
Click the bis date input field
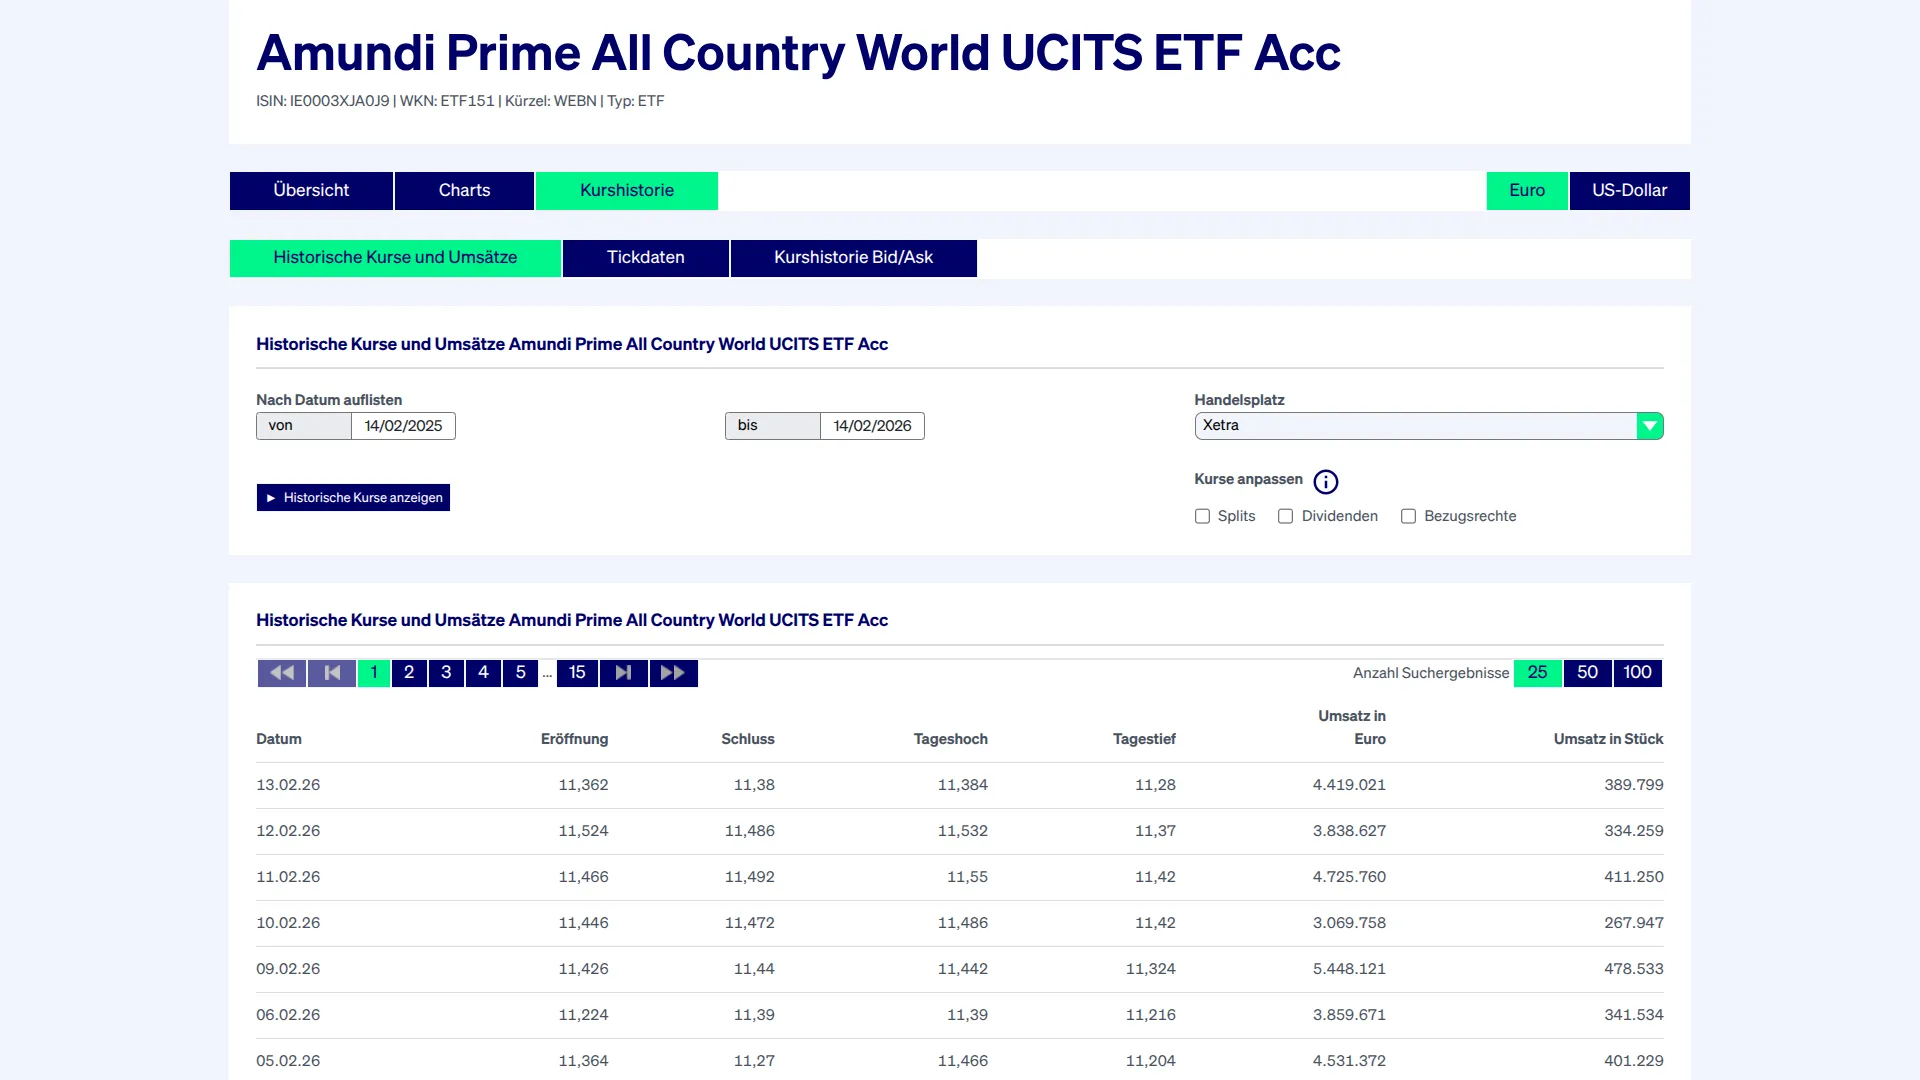coord(872,426)
